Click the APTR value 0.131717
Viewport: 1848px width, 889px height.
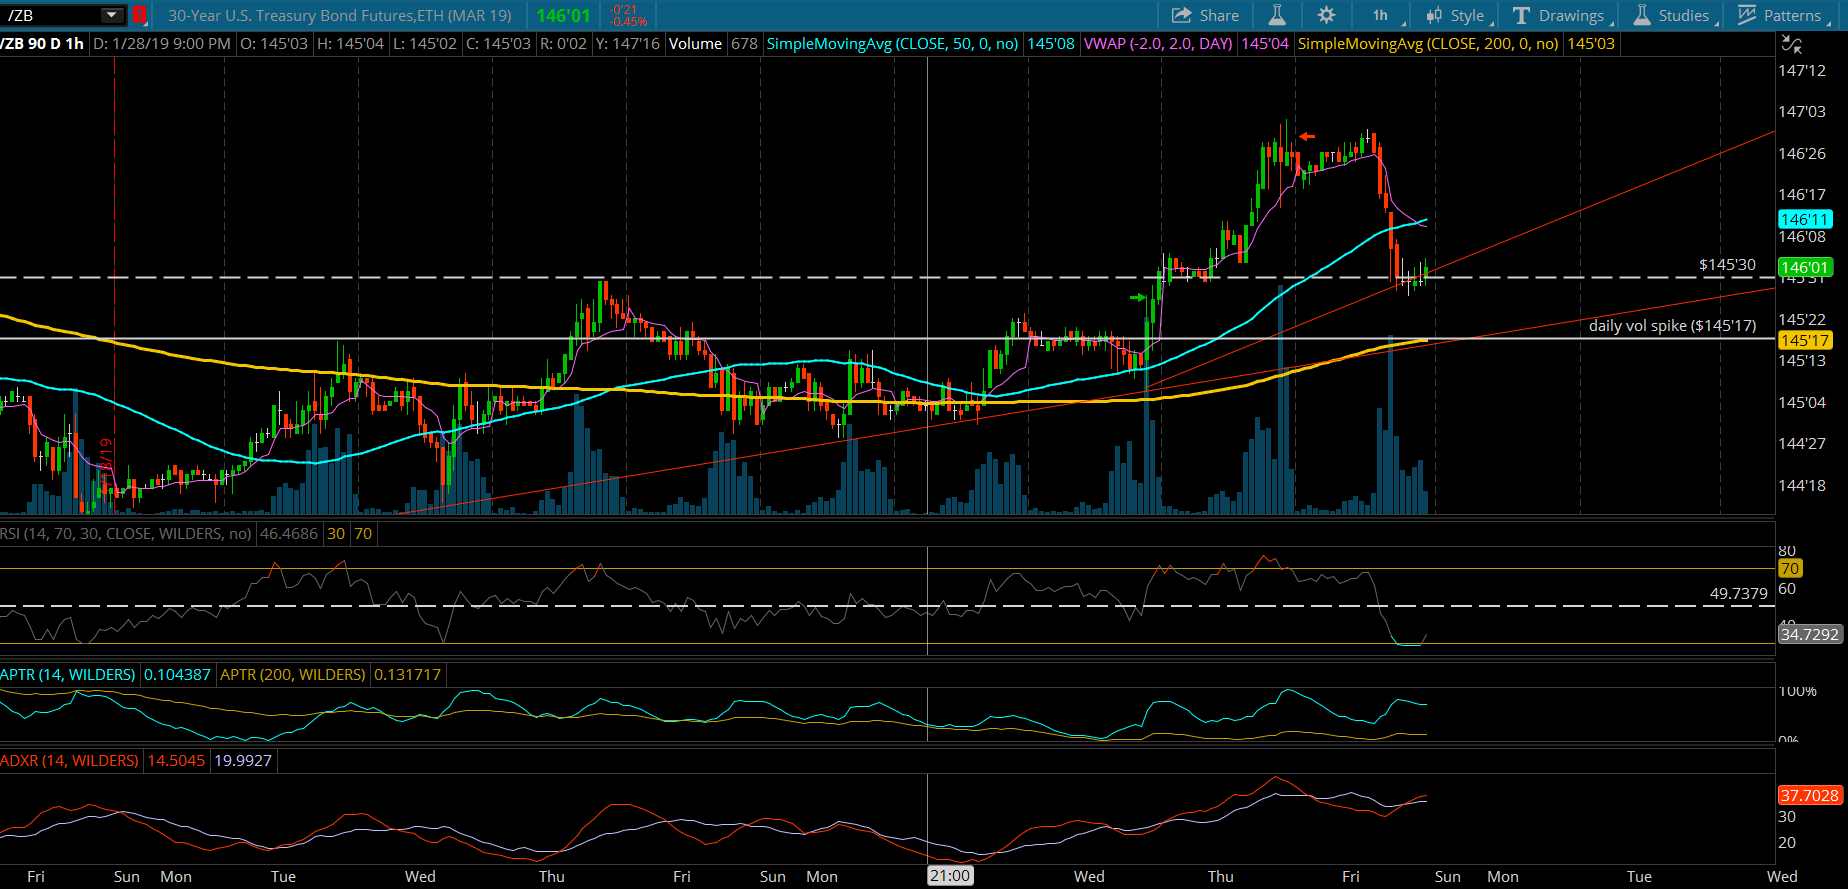(407, 675)
